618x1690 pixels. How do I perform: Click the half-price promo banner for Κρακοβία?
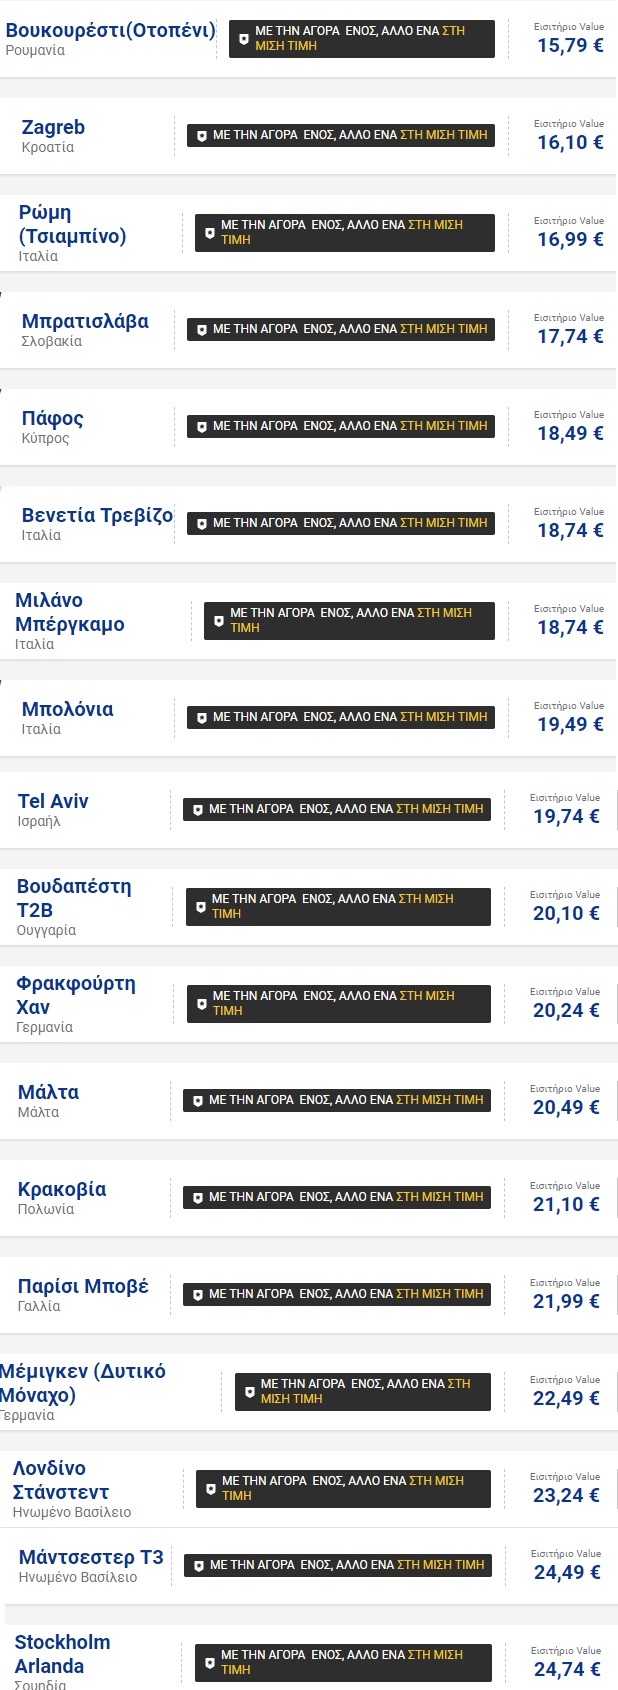pyautogui.click(x=337, y=1197)
